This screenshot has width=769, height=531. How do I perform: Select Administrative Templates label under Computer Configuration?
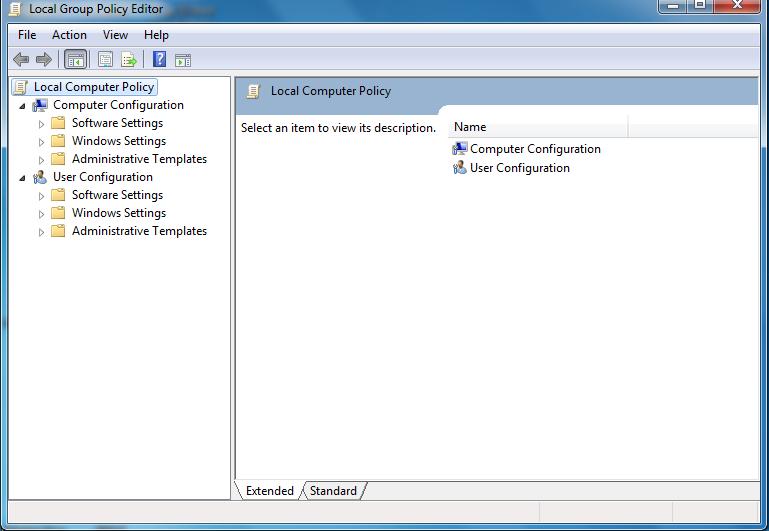tap(139, 159)
